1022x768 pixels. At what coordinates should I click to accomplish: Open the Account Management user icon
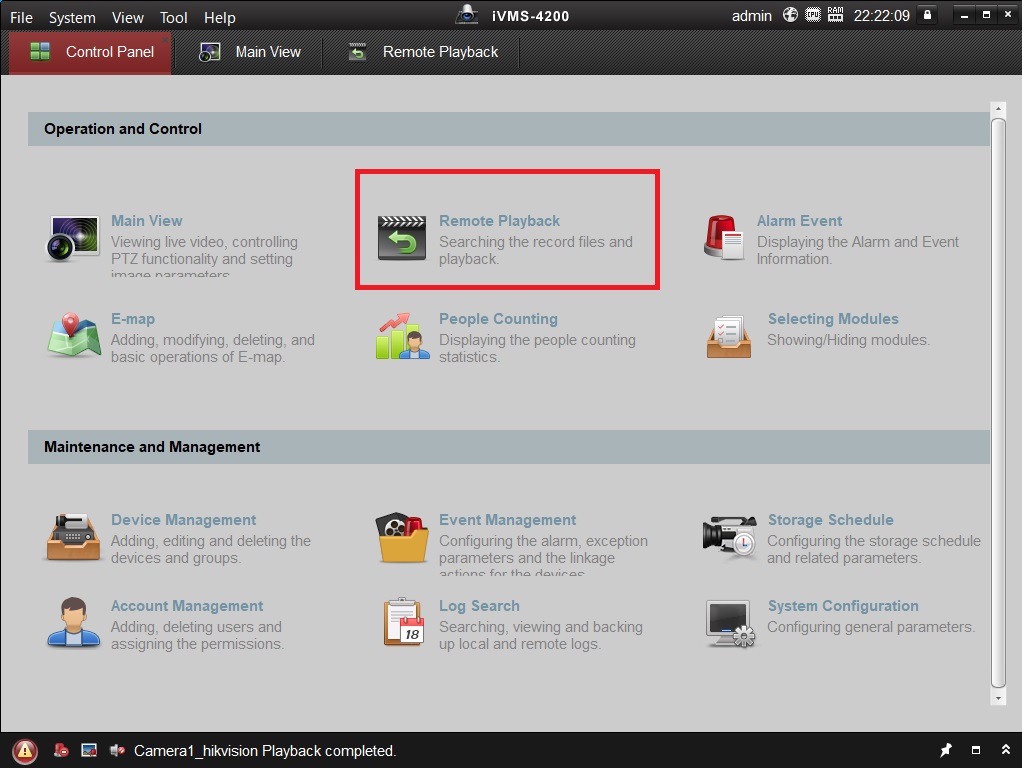coord(74,622)
